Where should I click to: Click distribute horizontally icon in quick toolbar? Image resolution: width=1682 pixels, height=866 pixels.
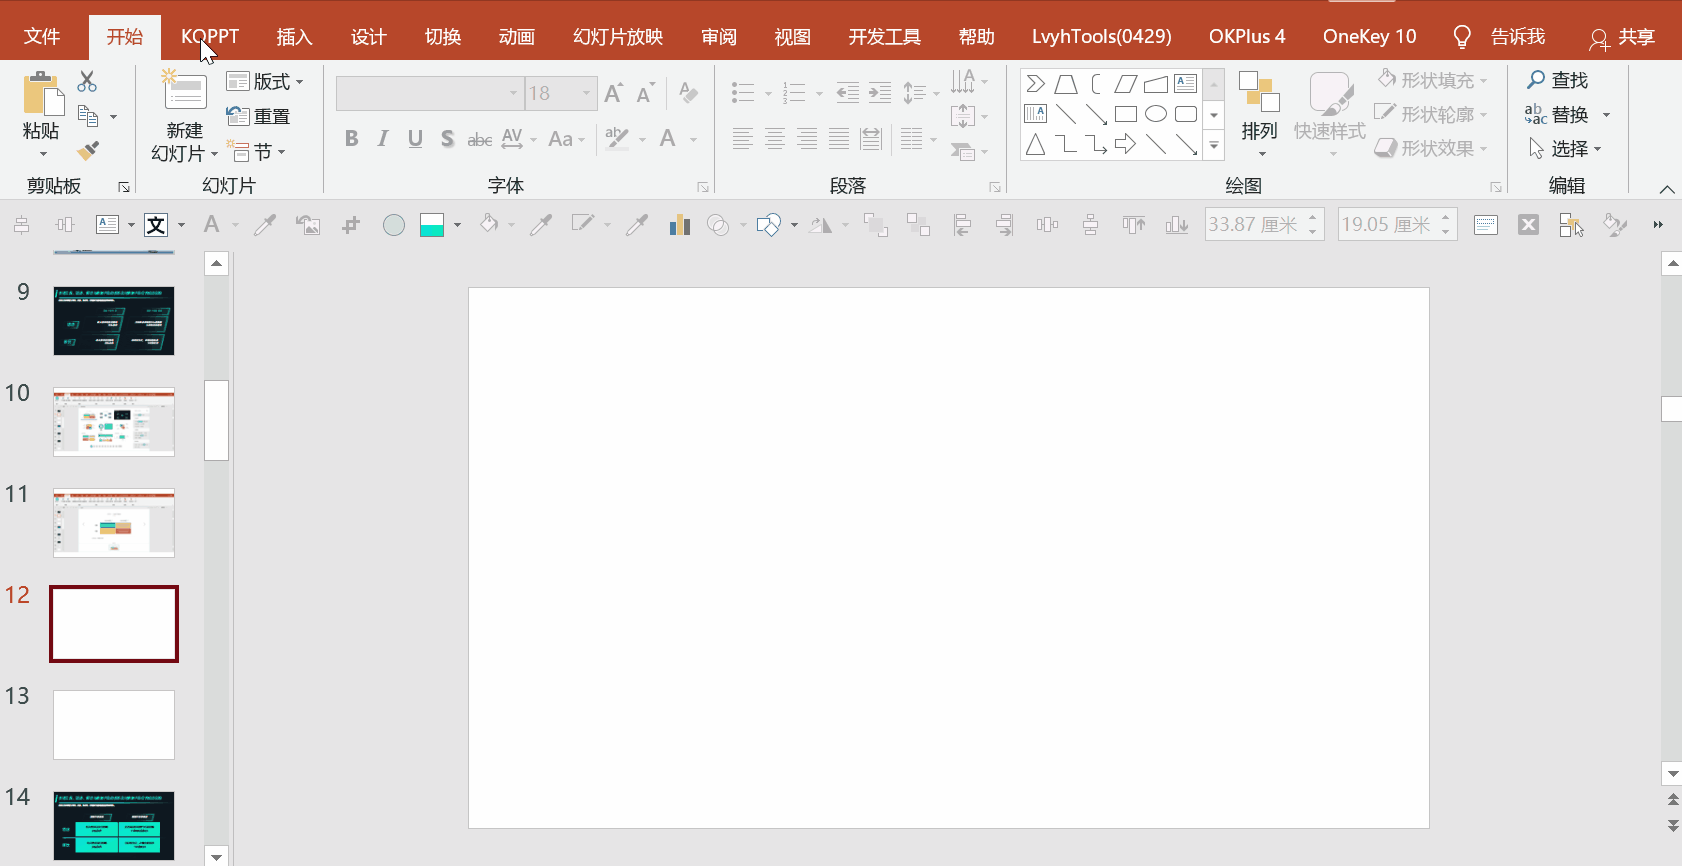pos(1047,225)
